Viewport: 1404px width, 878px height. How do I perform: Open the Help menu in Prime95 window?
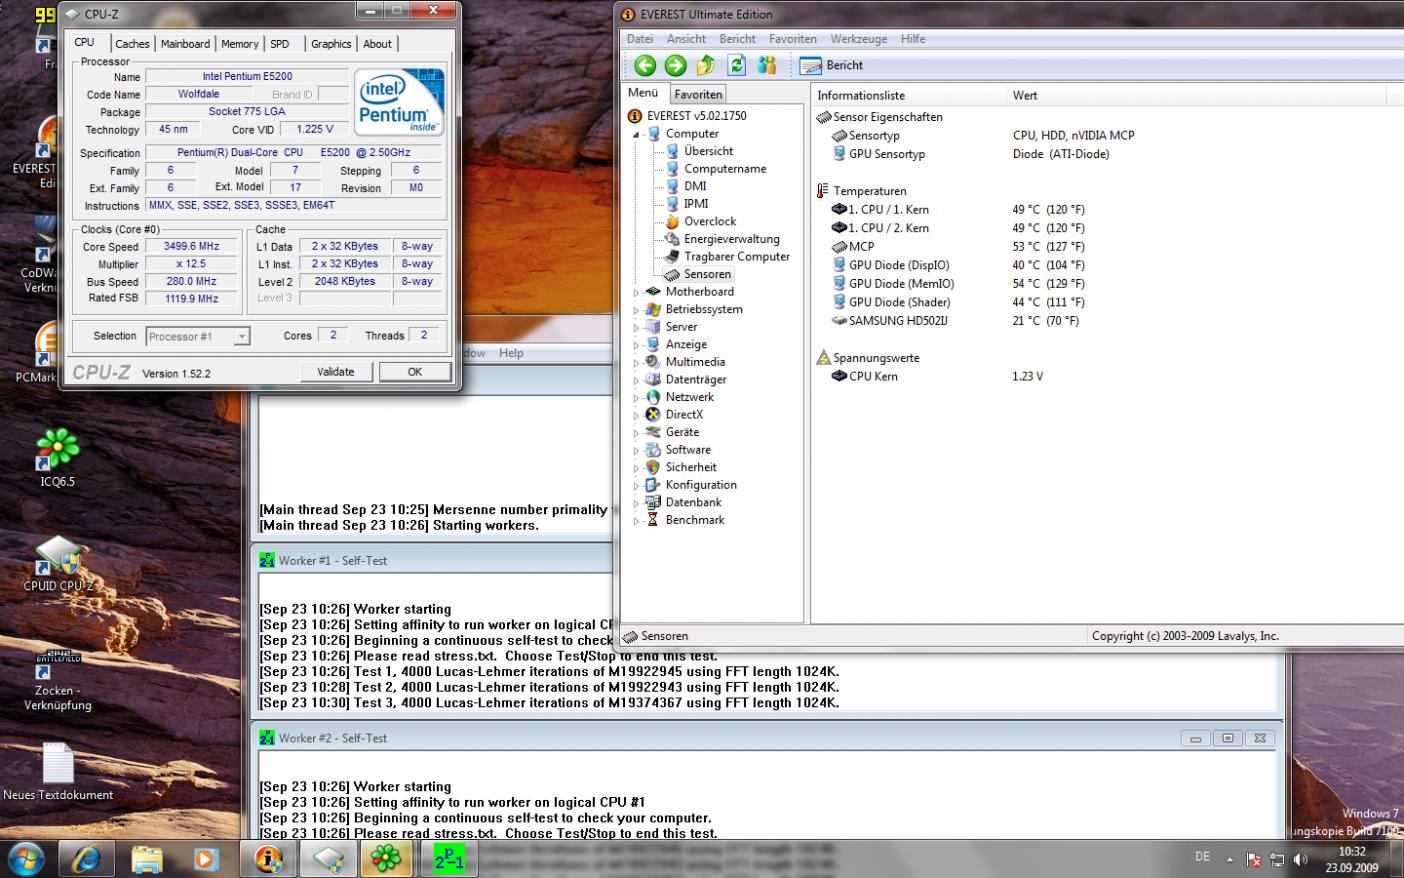(x=511, y=353)
